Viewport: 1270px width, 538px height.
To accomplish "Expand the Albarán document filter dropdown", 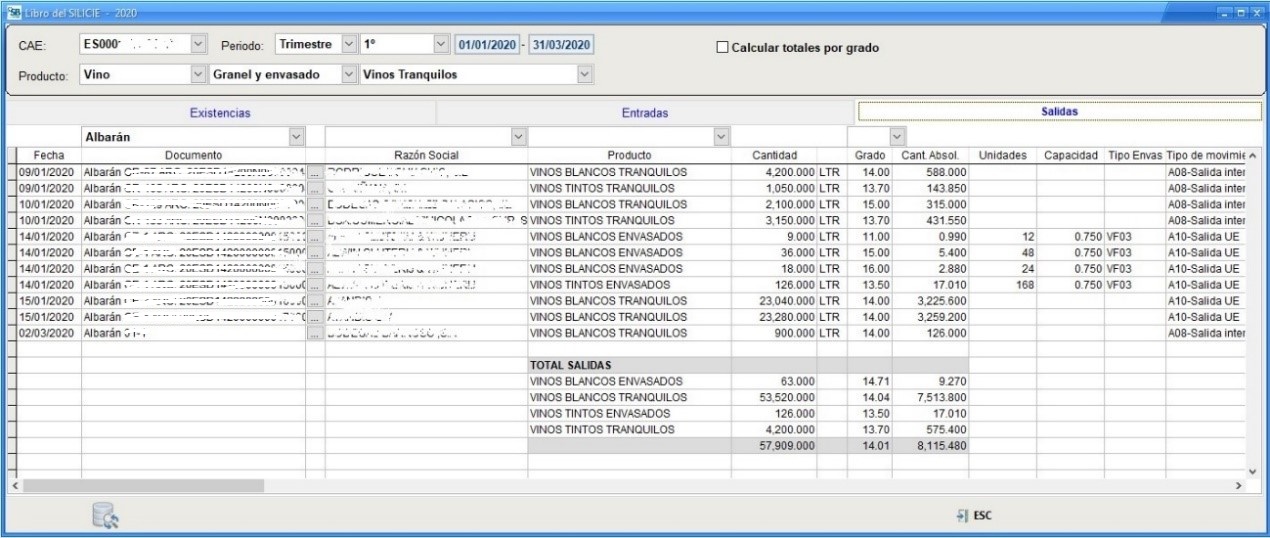I will [x=295, y=135].
